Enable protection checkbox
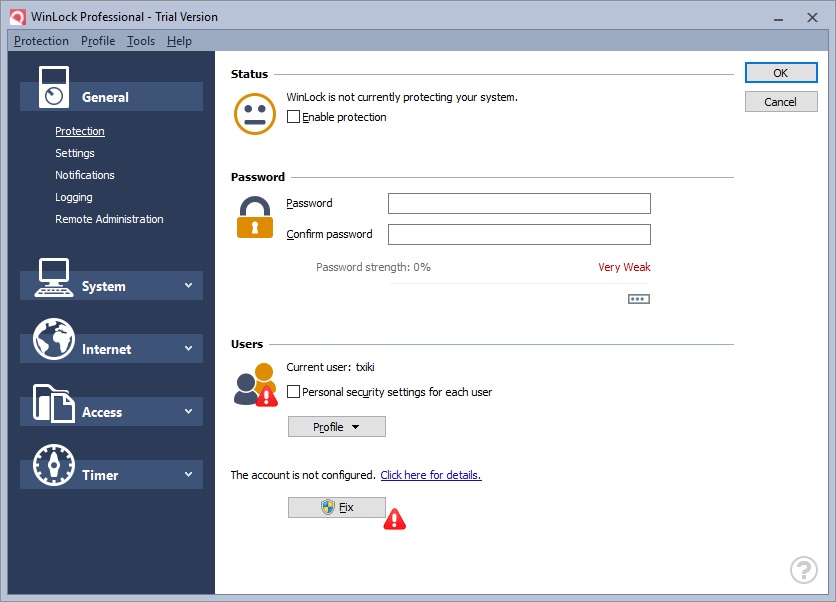 click(x=293, y=117)
